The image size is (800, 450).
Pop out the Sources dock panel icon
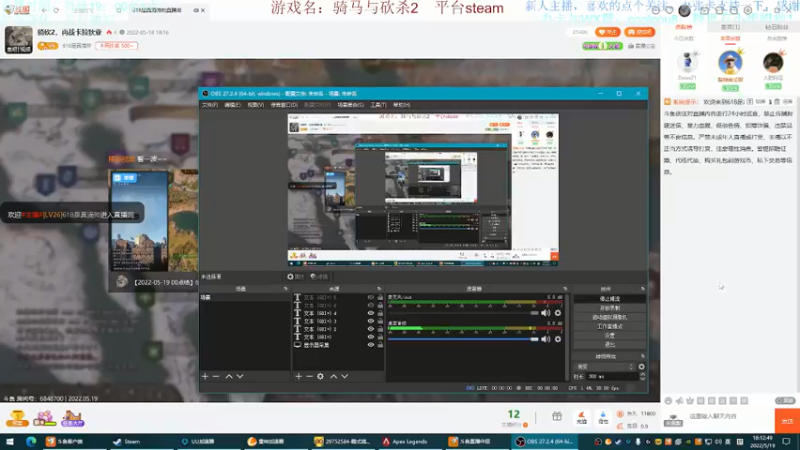(379, 289)
